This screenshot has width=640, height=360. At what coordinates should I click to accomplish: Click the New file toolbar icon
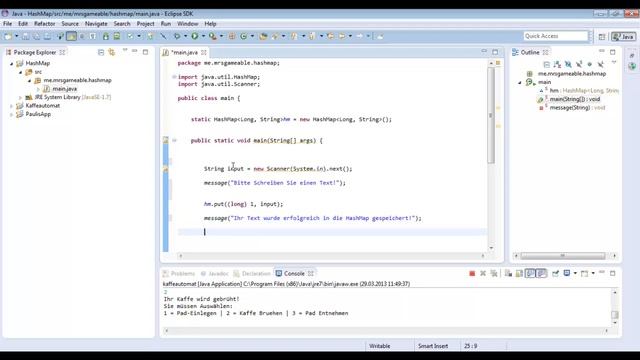click(x=8, y=36)
